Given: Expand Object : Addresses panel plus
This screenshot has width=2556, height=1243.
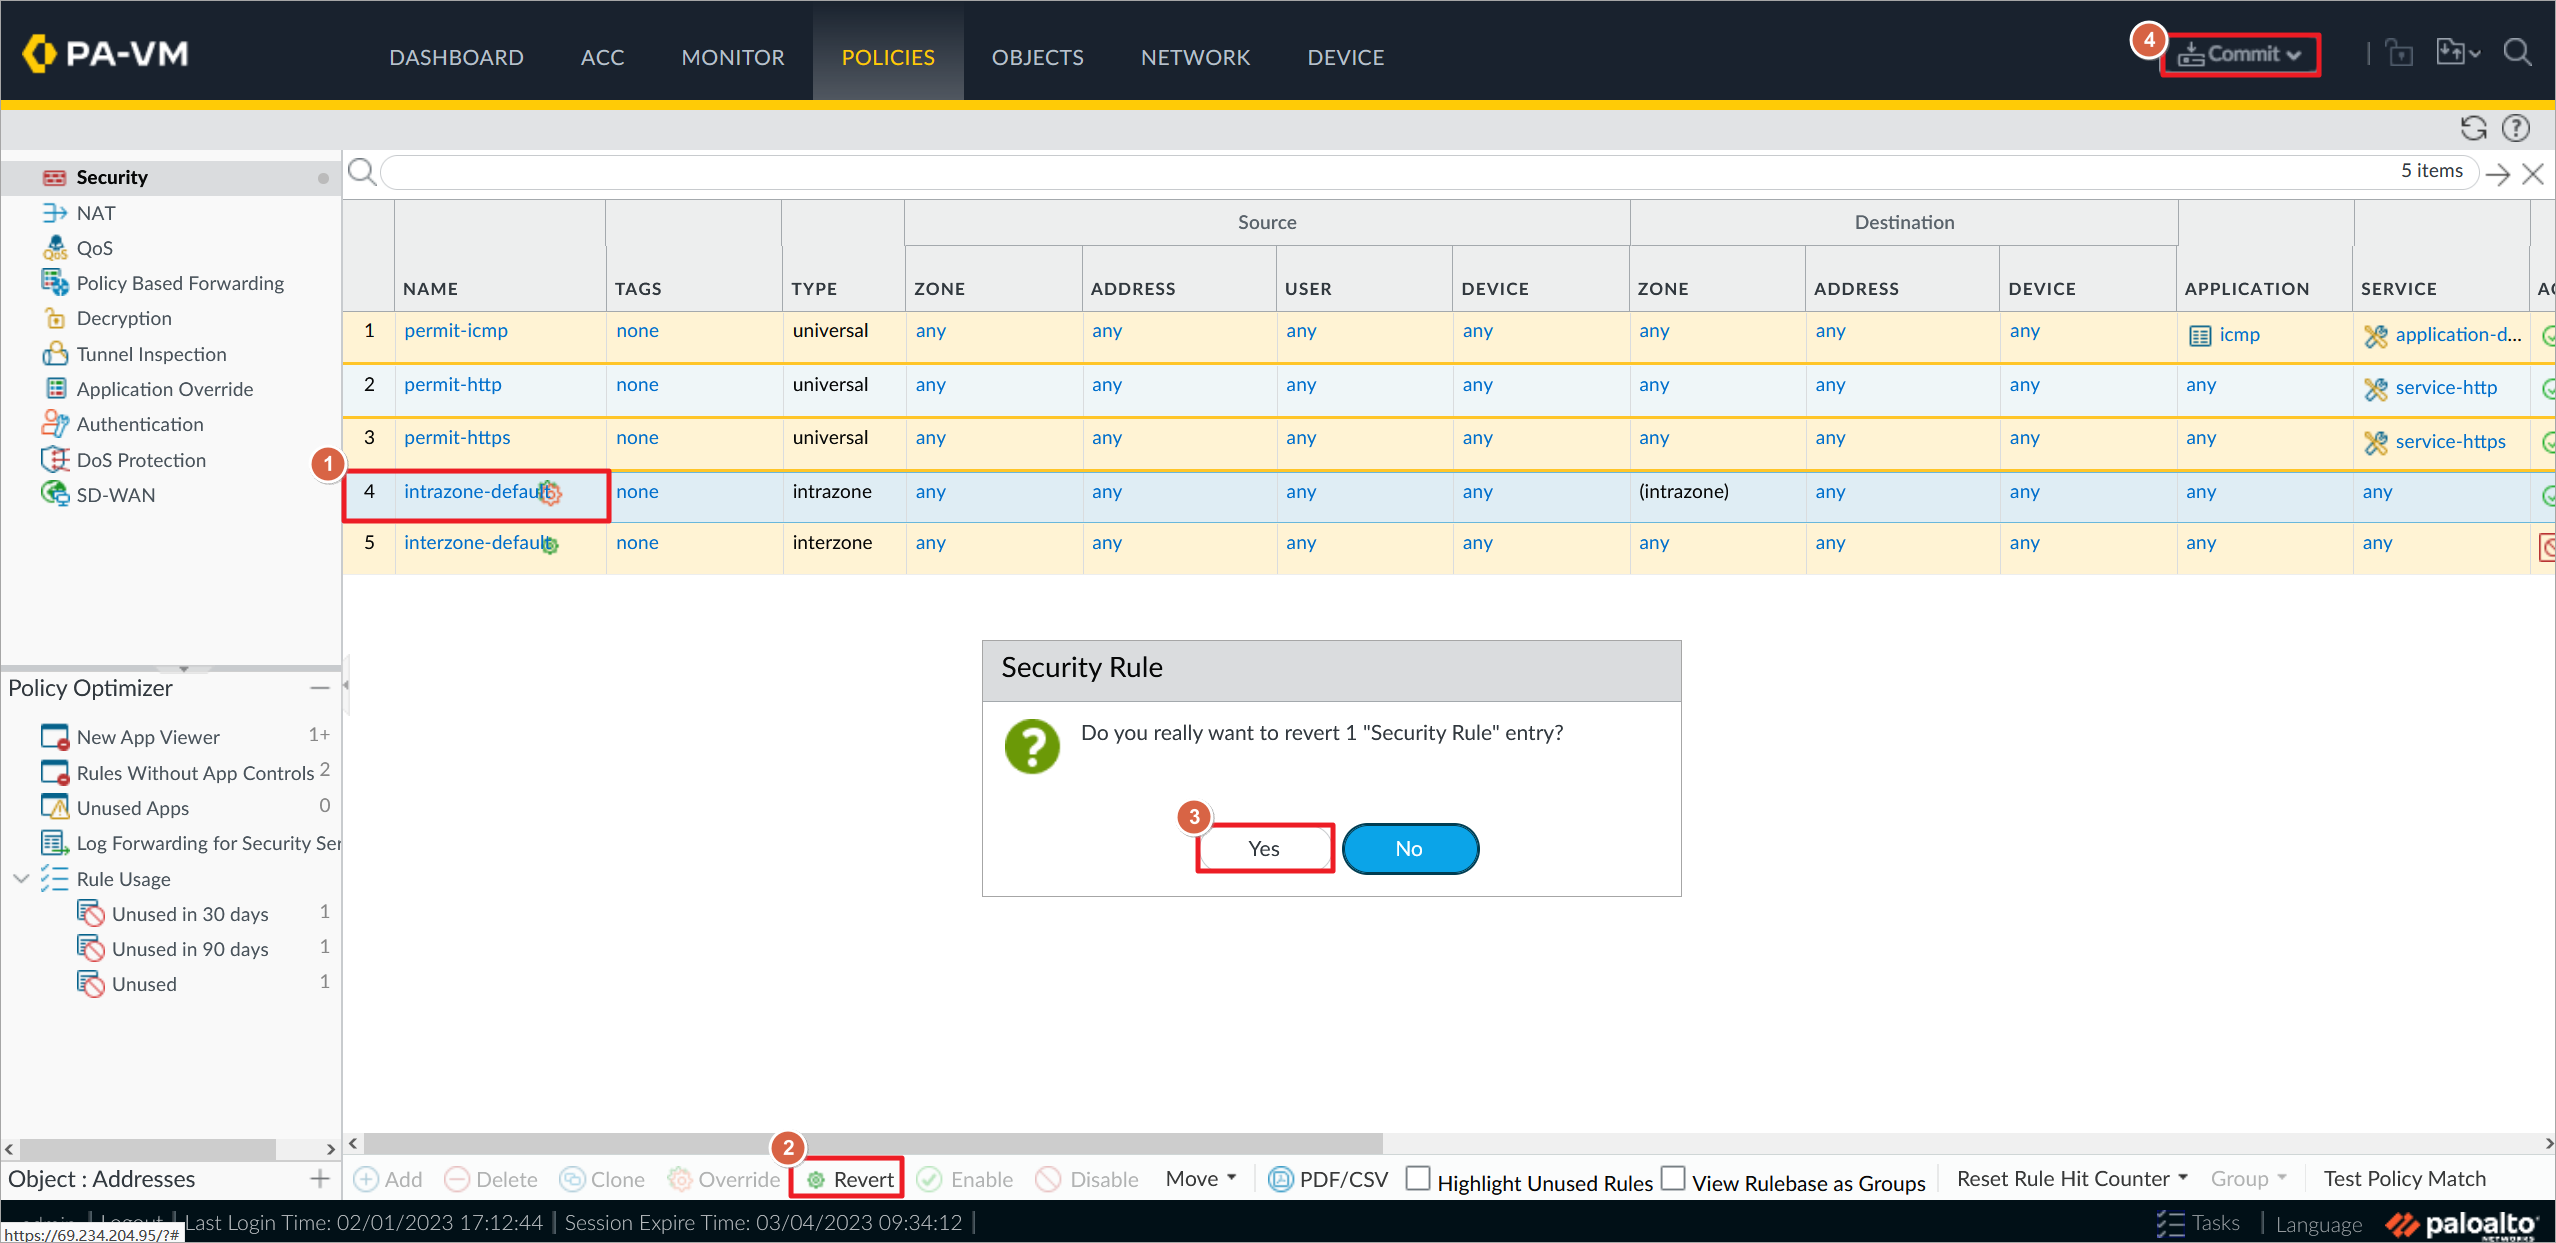Looking at the screenshot, I should [320, 1179].
